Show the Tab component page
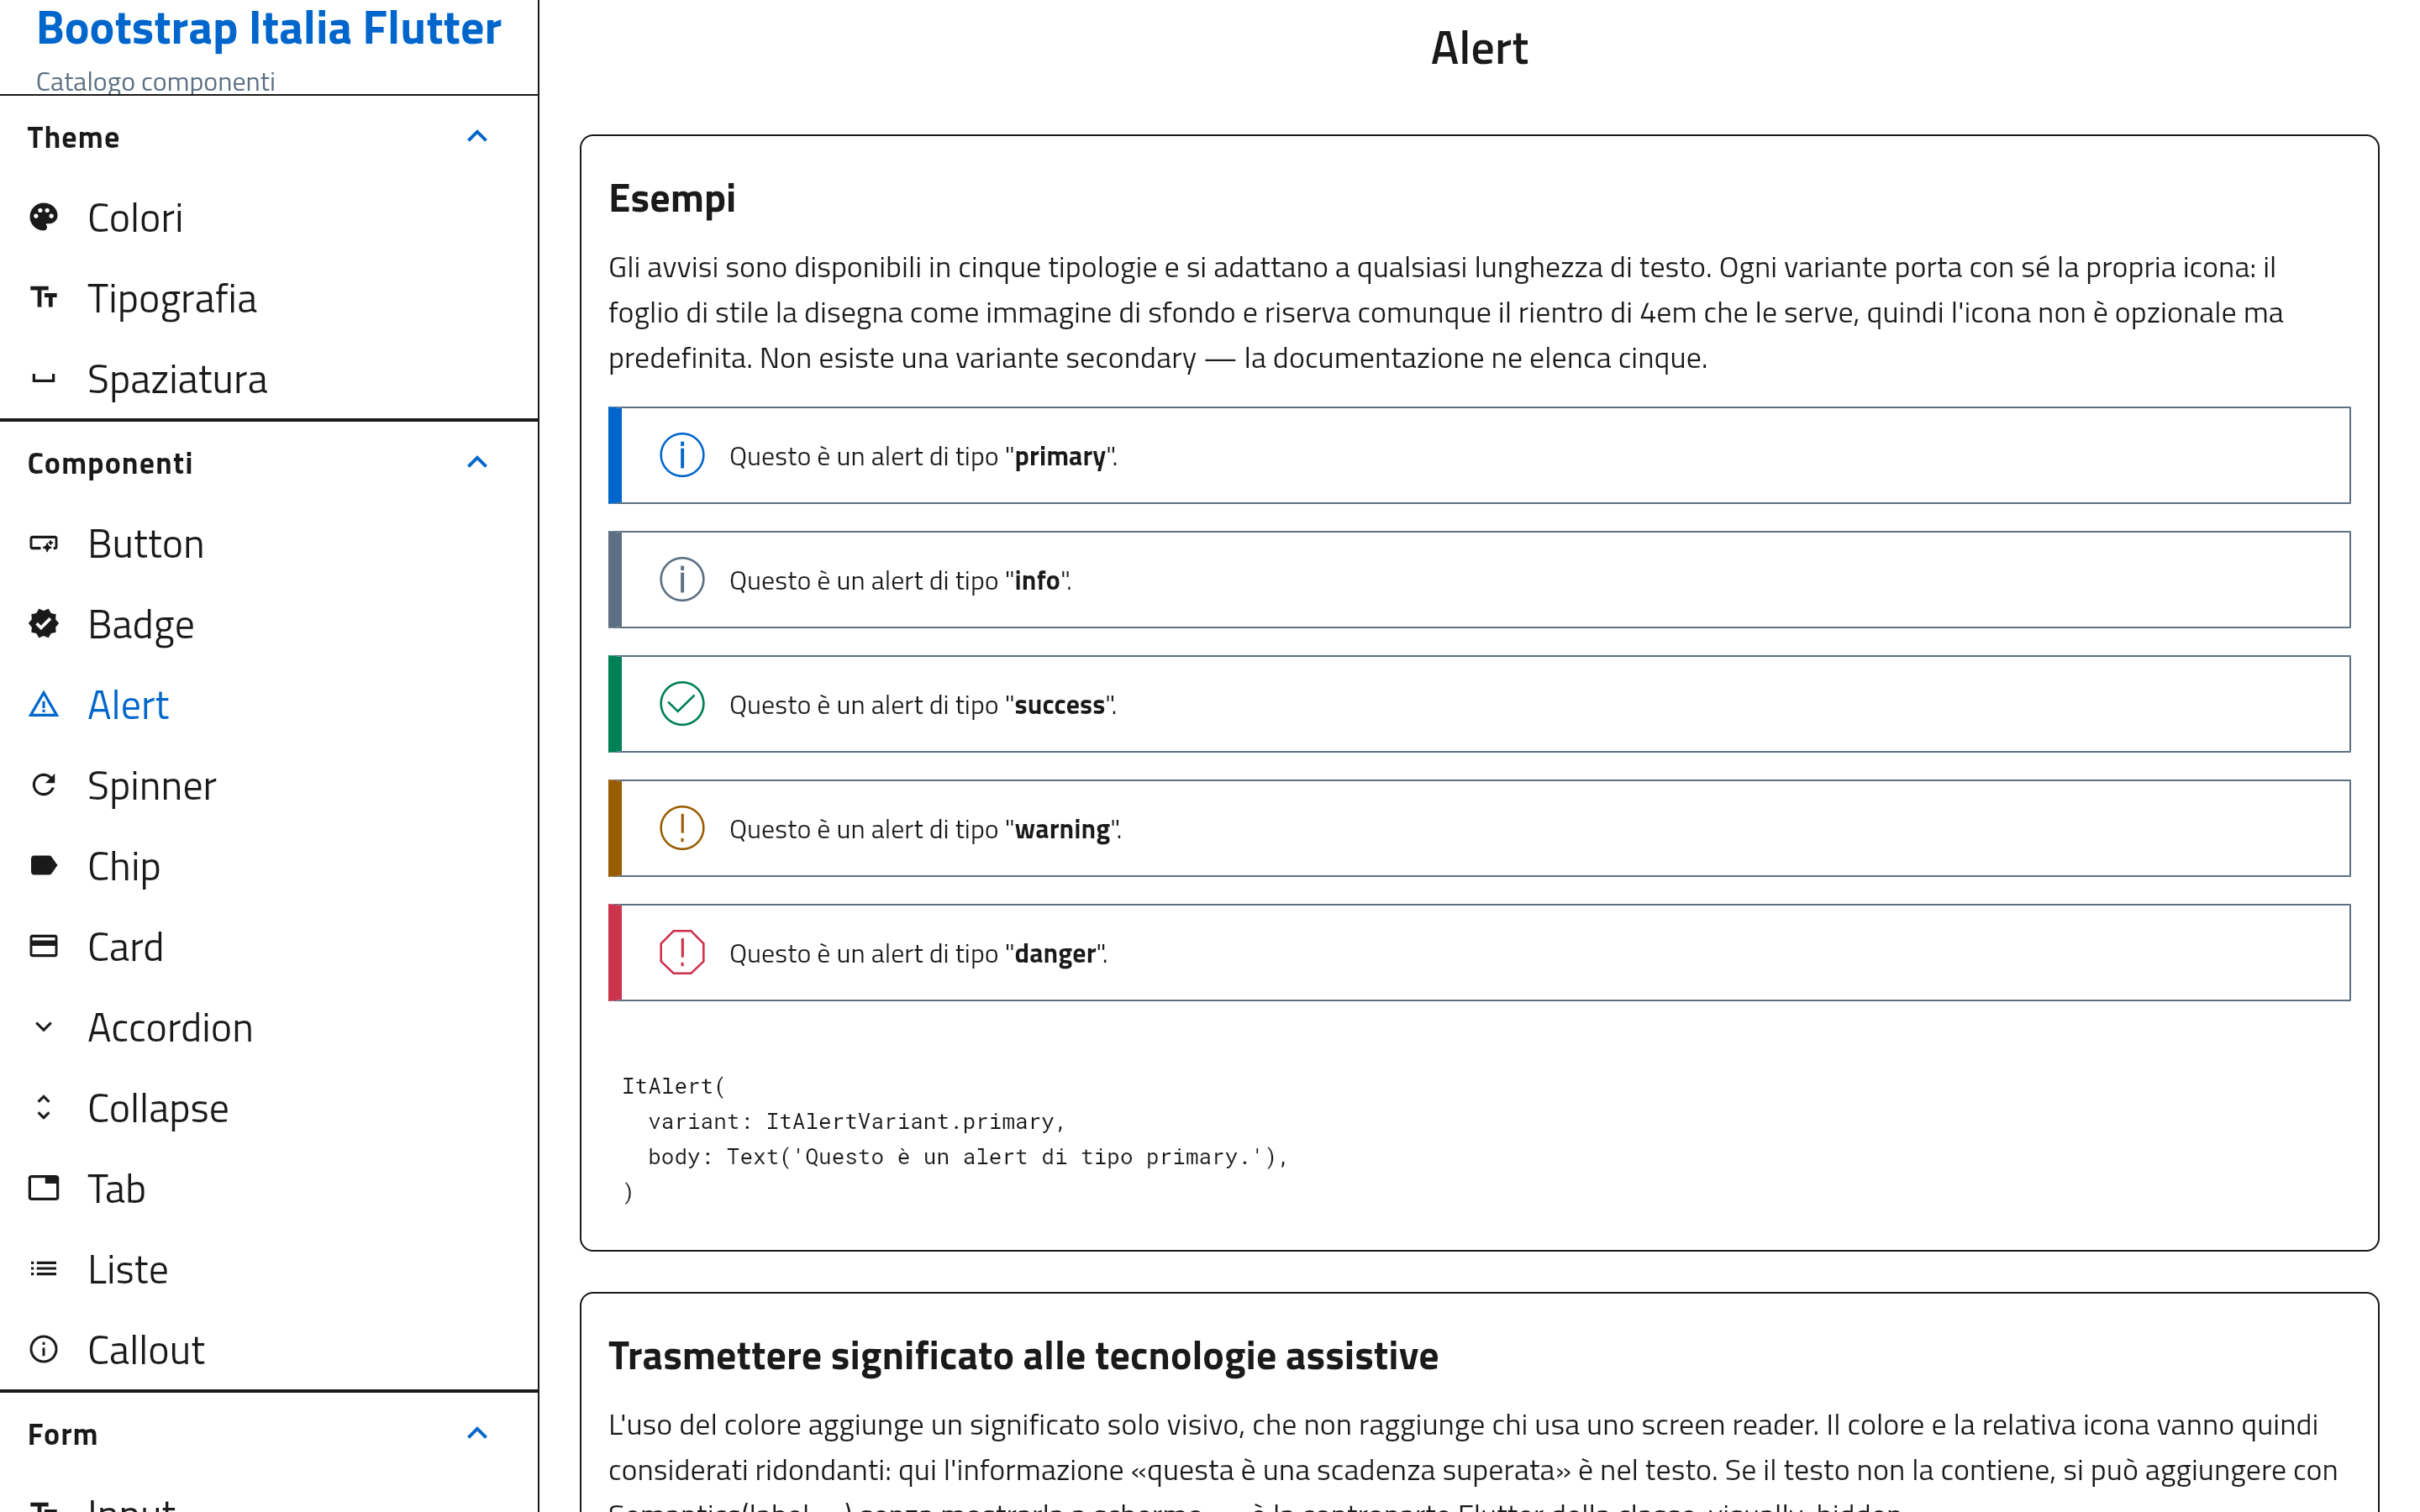The image size is (2420, 1512). pyautogui.click(x=269, y=1189)
